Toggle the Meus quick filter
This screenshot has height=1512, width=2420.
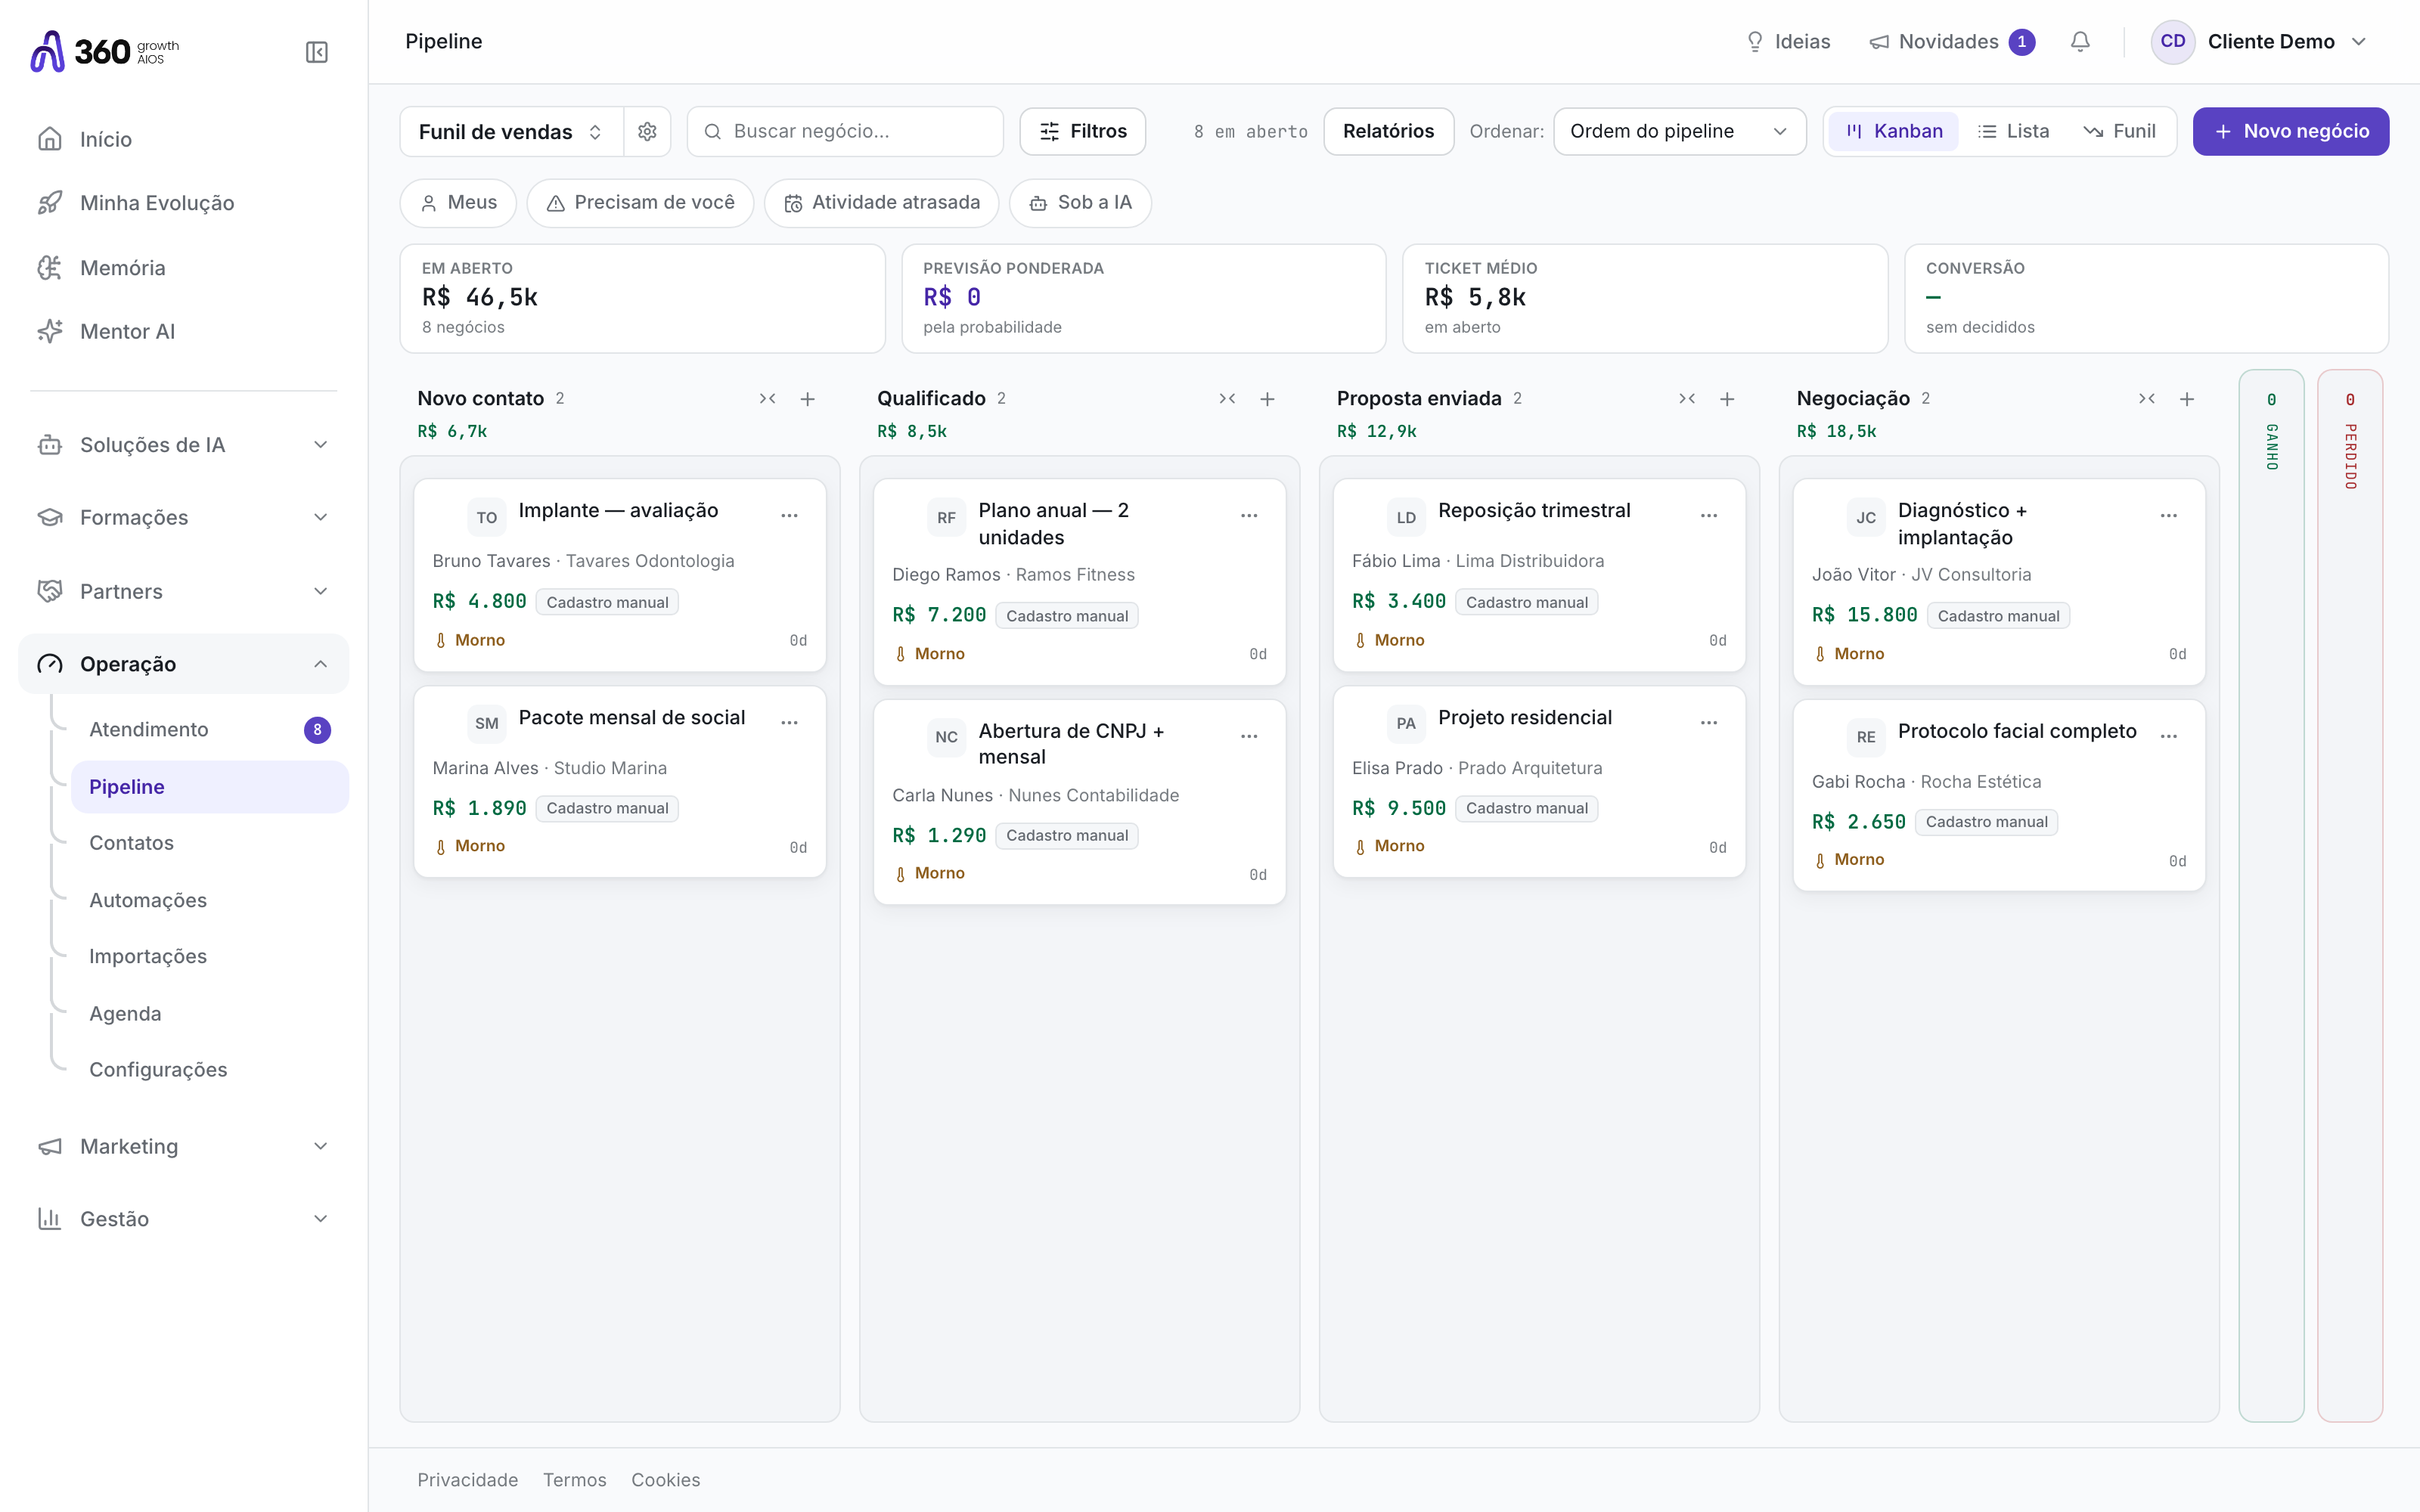click(x=458, y=203)
